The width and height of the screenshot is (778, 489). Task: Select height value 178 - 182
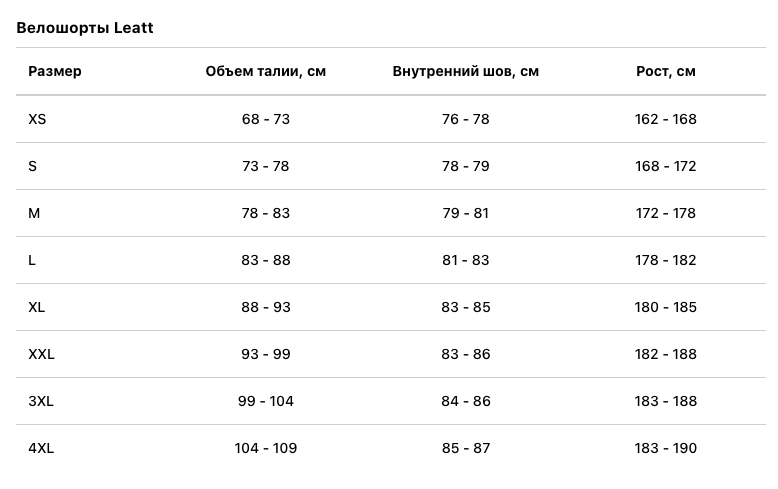coord(666,260)
